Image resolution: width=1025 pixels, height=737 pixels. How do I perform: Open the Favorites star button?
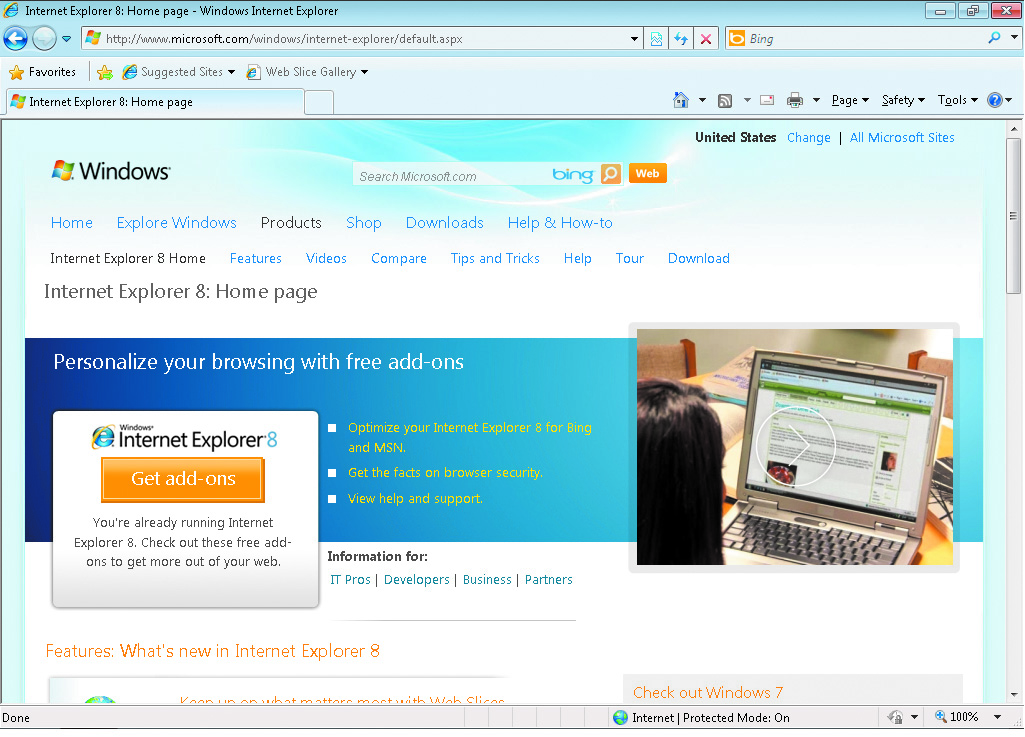pyautogui.click(x=43, y=72)
